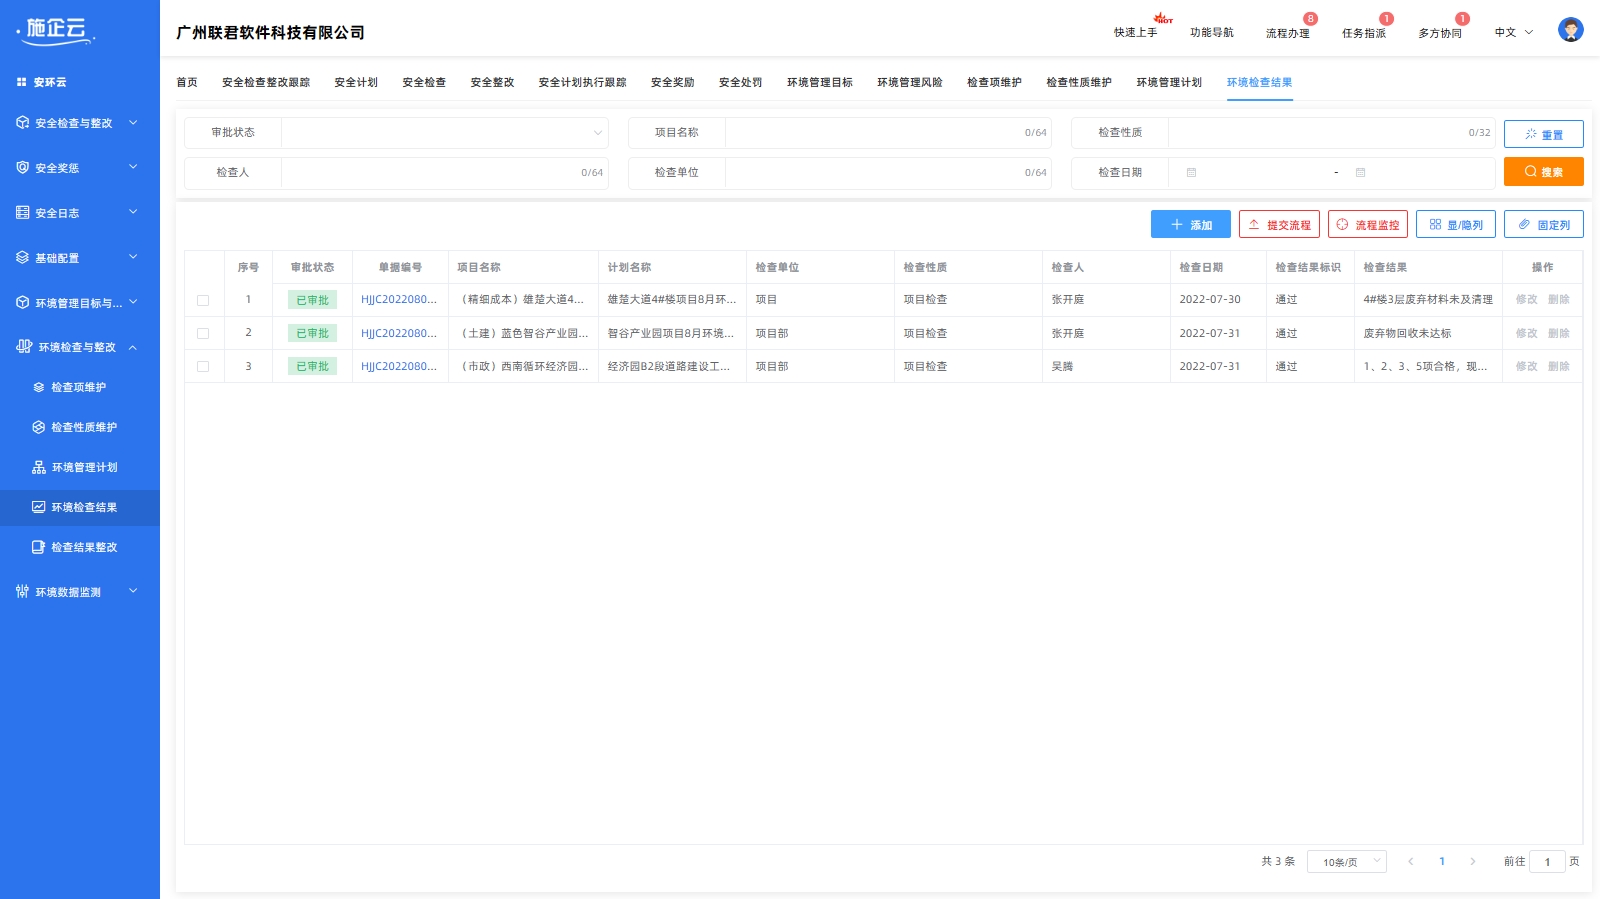Switch to the 首页 tab
Screen dimensions: 1600x899
187,82
